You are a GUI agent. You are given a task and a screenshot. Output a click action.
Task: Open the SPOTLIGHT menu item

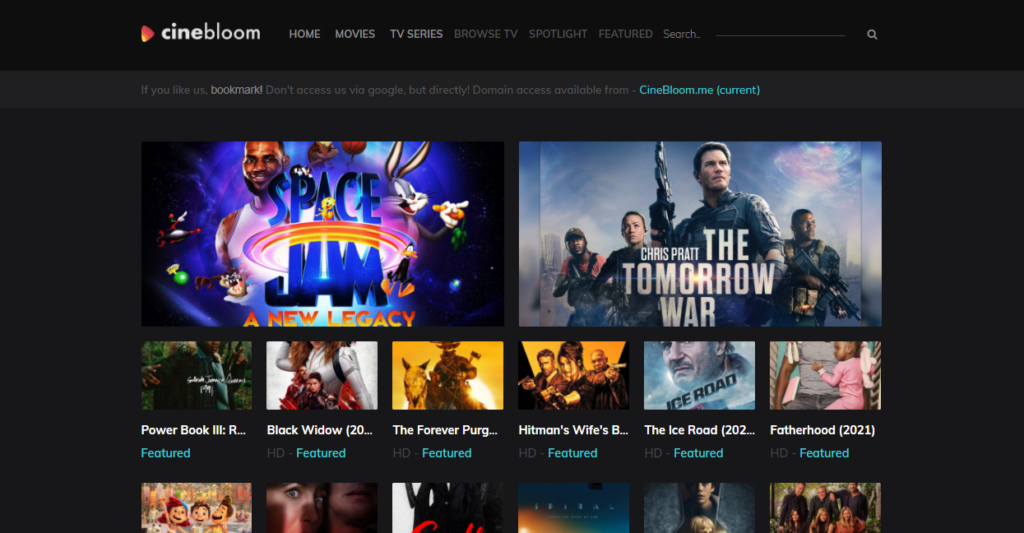[x=558, y=34]
